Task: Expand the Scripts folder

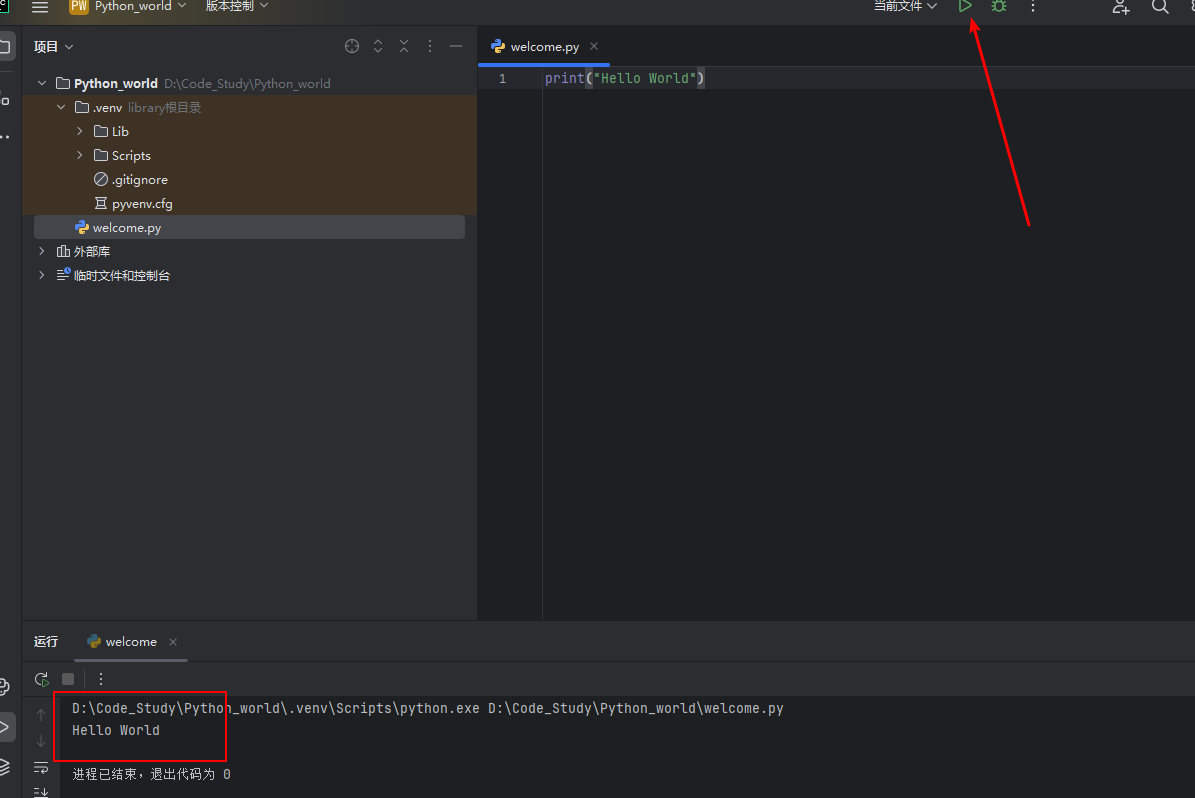Action: coord(80,155)
